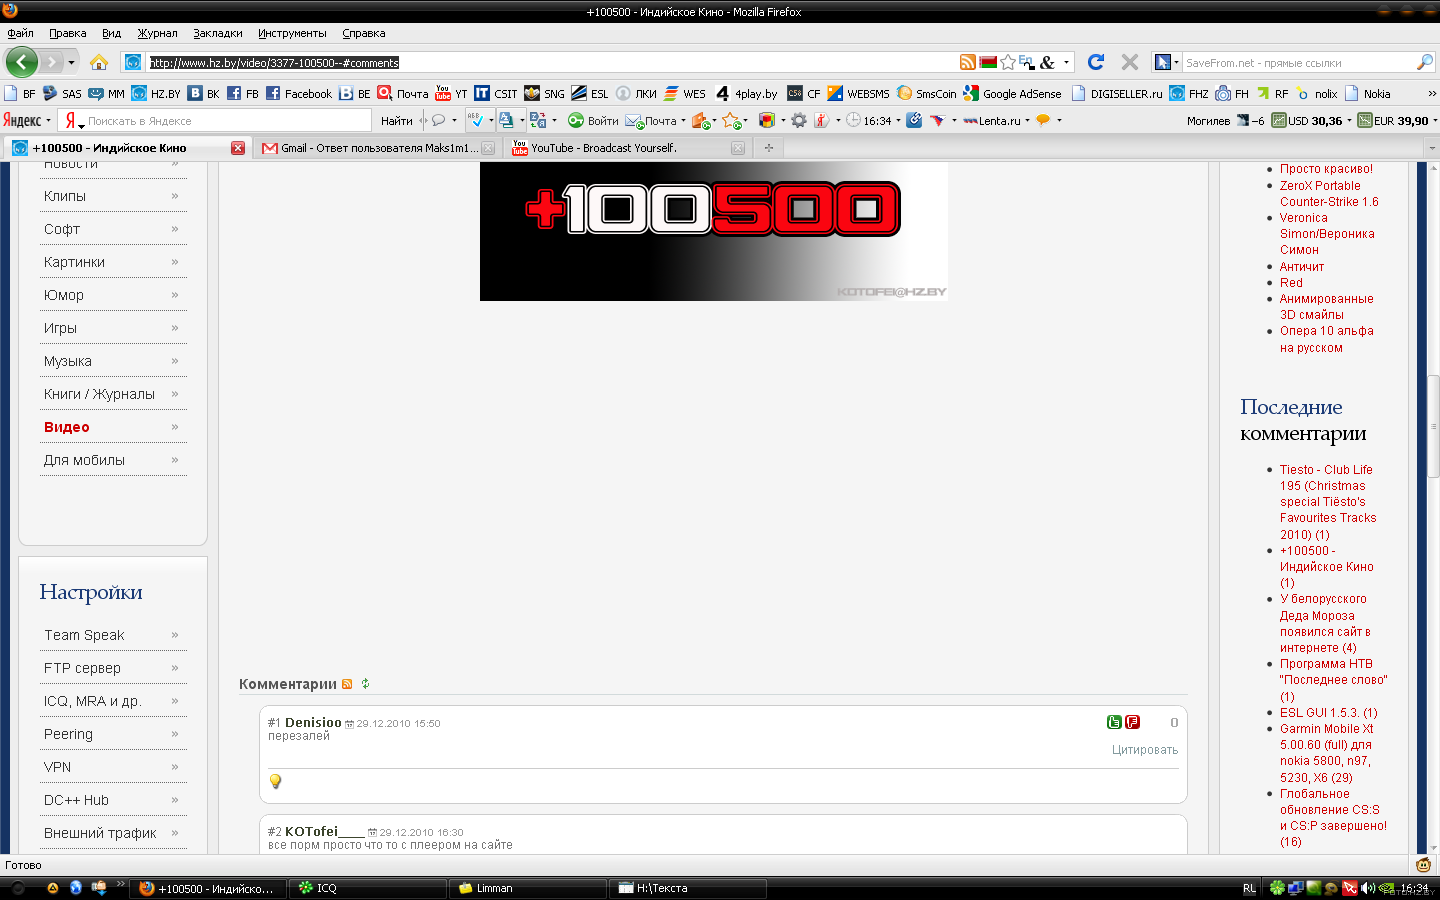Bookmark this page with the star icon

(1008, 62)
